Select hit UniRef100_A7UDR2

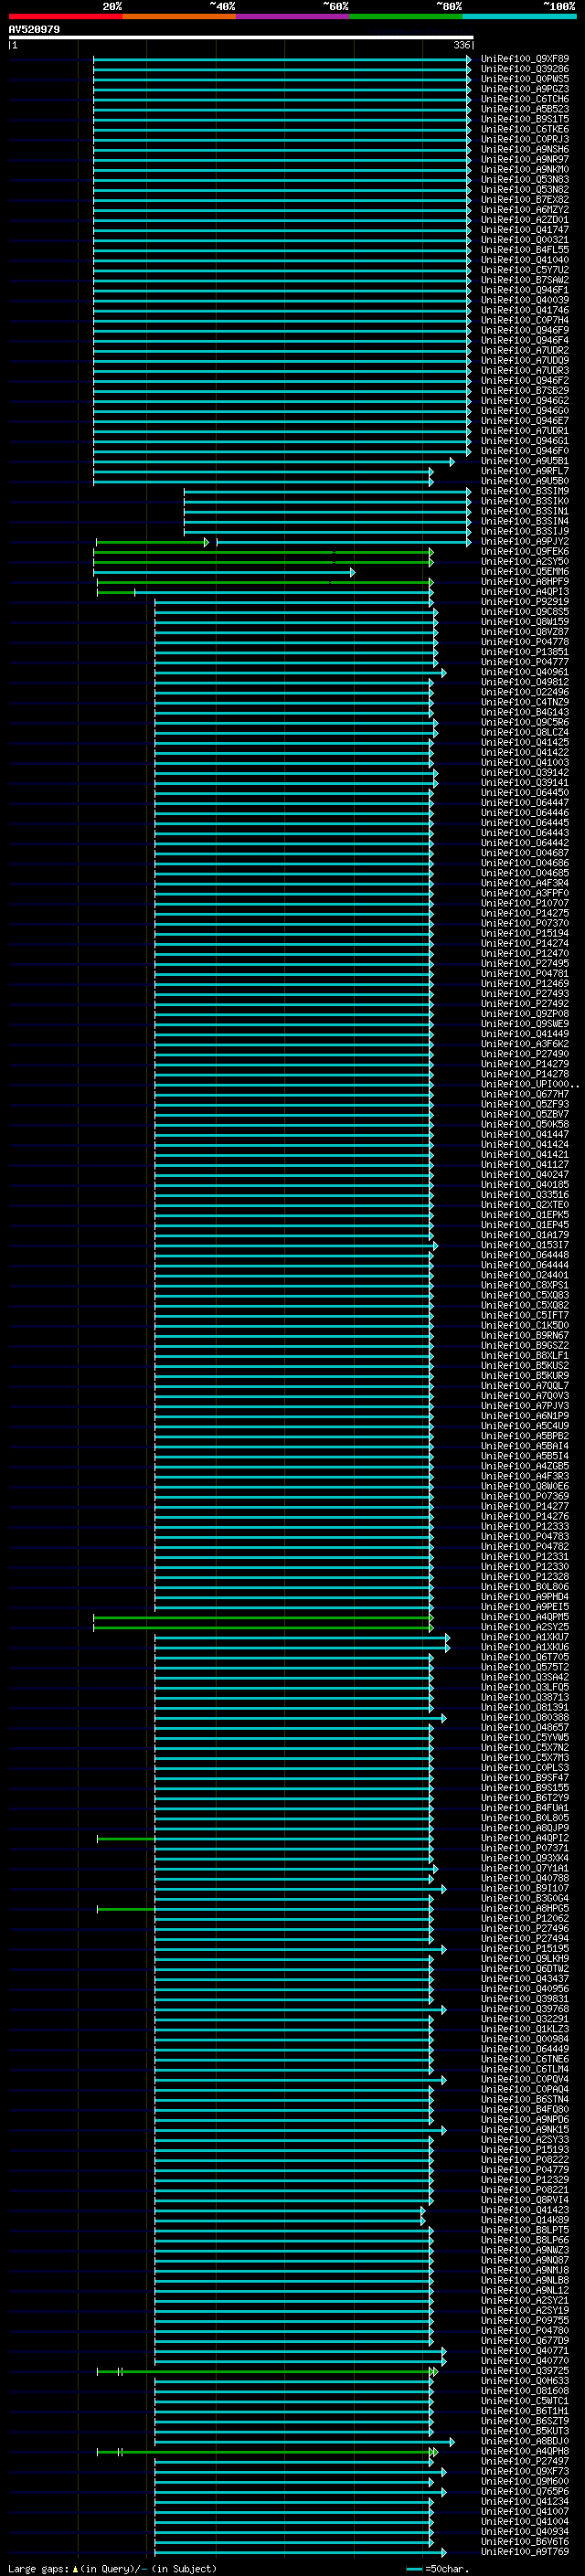(x=525, y=351)
